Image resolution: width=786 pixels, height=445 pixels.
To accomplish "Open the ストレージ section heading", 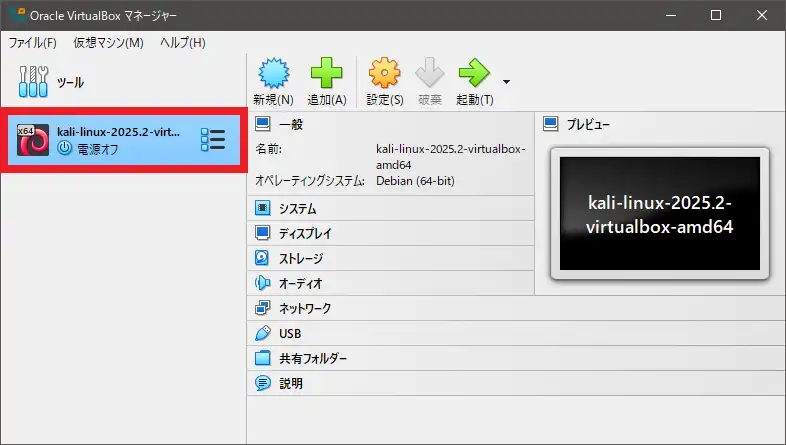I will (x=301, y=259).
